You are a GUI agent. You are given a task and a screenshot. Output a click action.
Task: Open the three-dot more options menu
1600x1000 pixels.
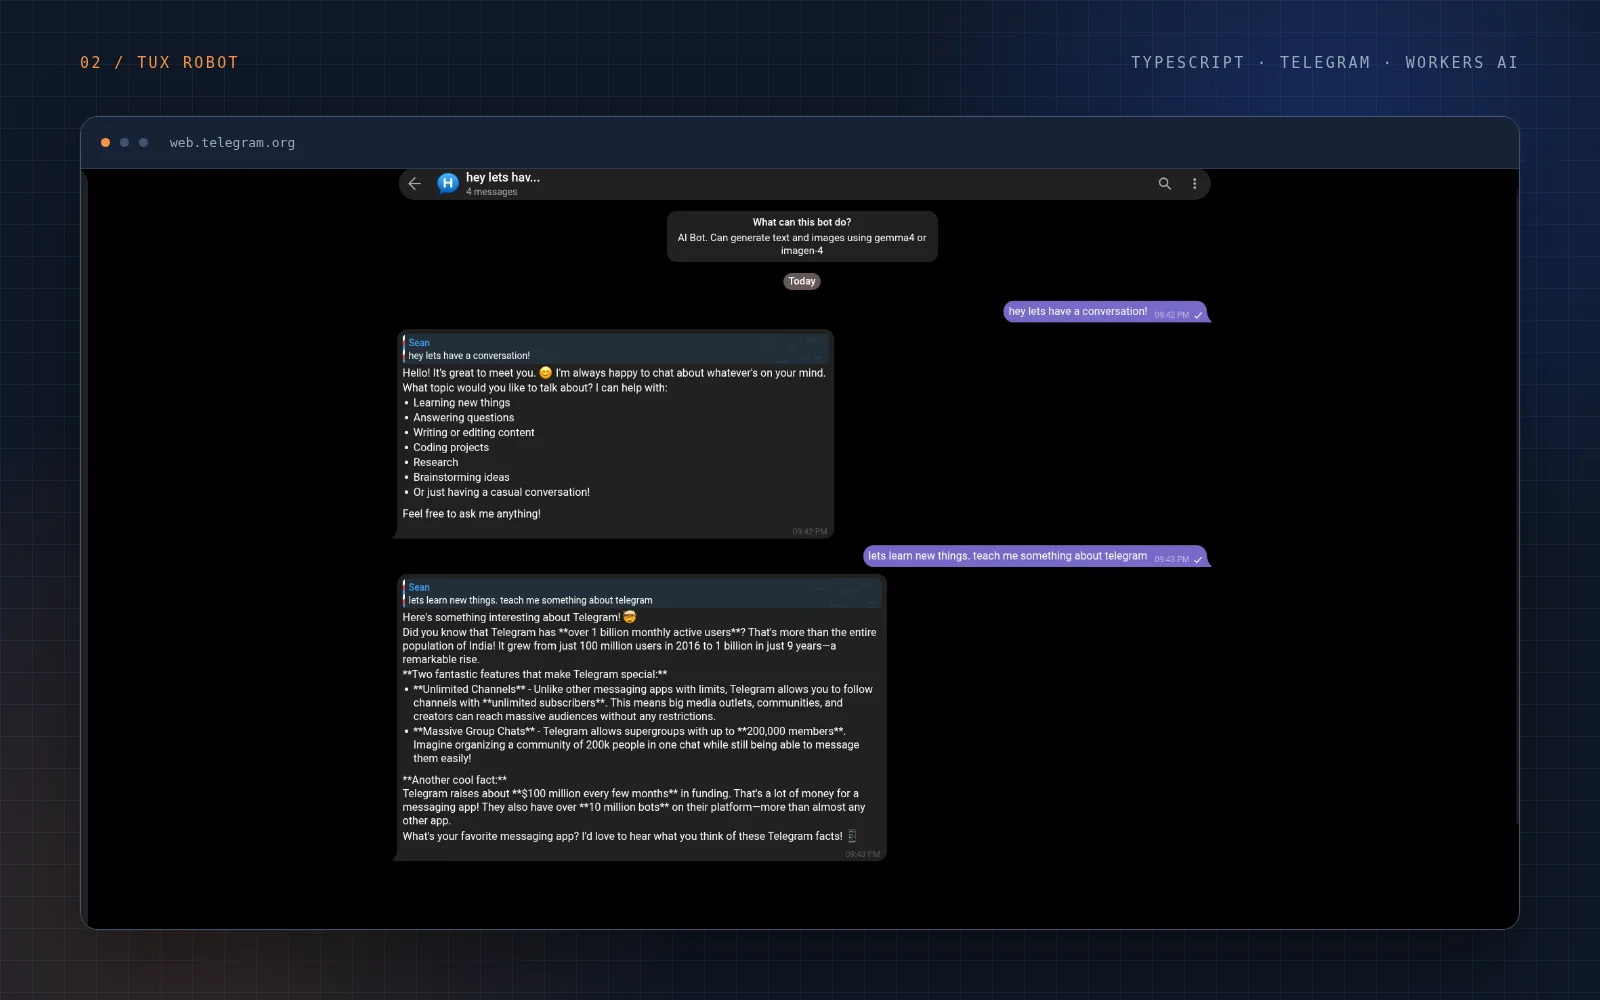click(x=1194, y=183)
